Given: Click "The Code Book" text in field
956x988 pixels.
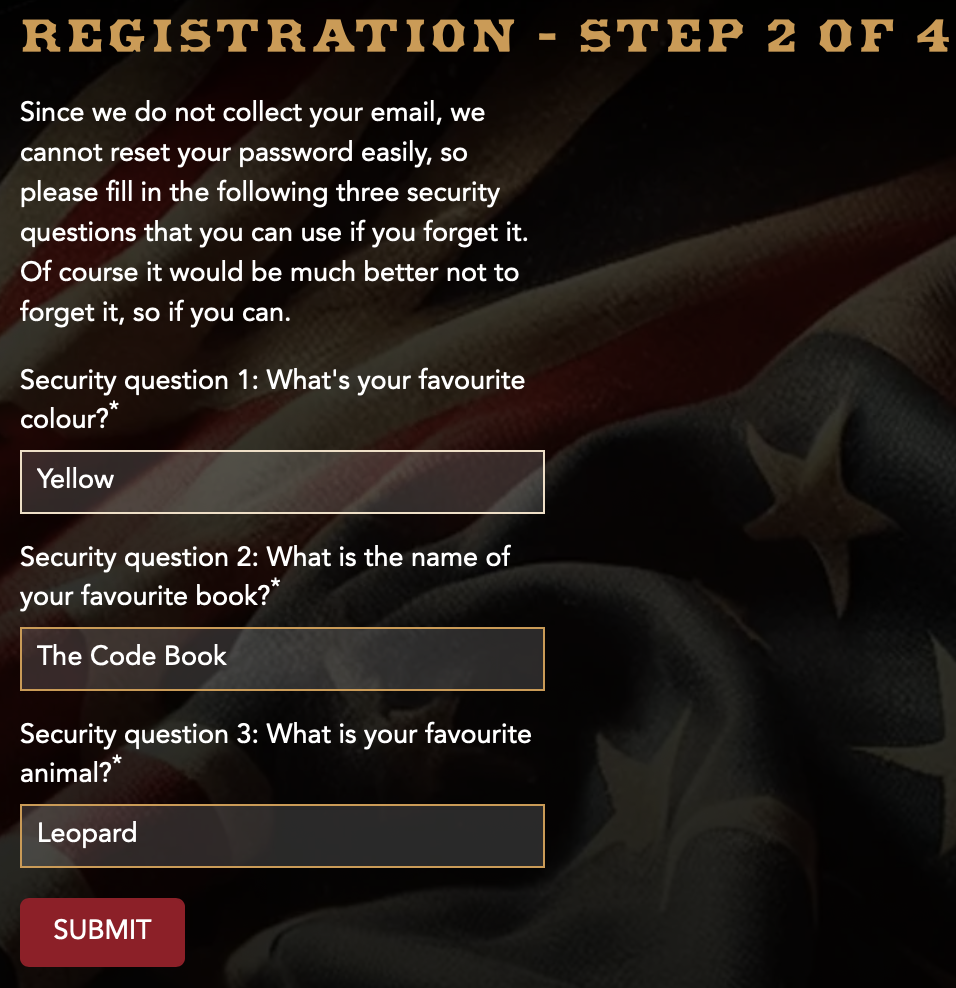Looking at the screenshot, I should click(x=132, y=657).
